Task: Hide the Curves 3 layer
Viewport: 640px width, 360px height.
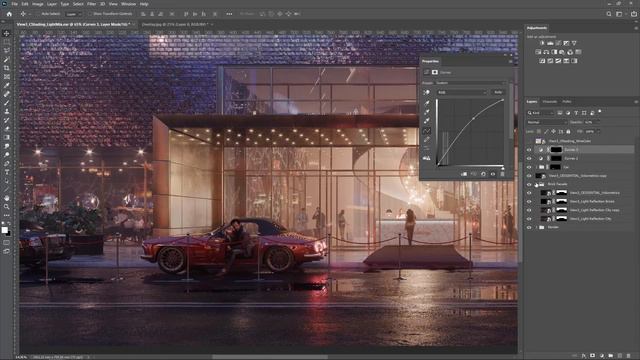Action: pos(529,150)
